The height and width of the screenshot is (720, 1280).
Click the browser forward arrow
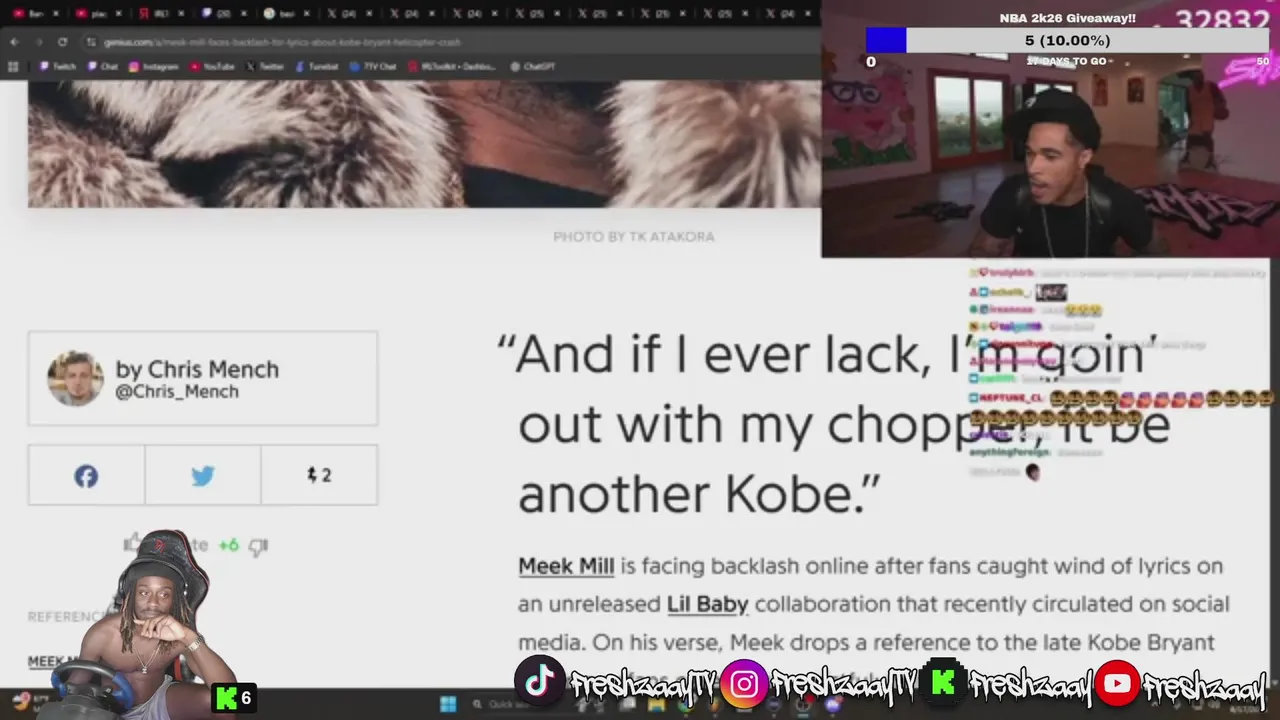tap(38, 42)
